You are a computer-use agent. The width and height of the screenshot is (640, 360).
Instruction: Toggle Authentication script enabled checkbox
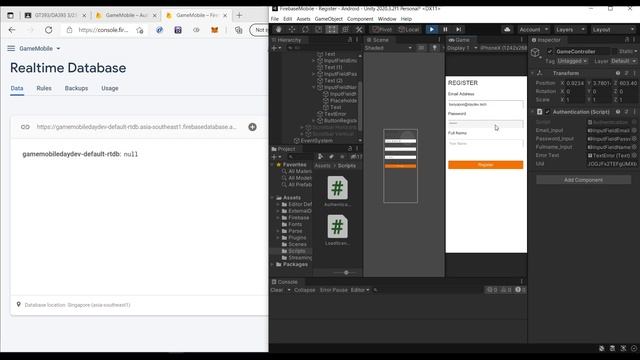click(547, 112)
